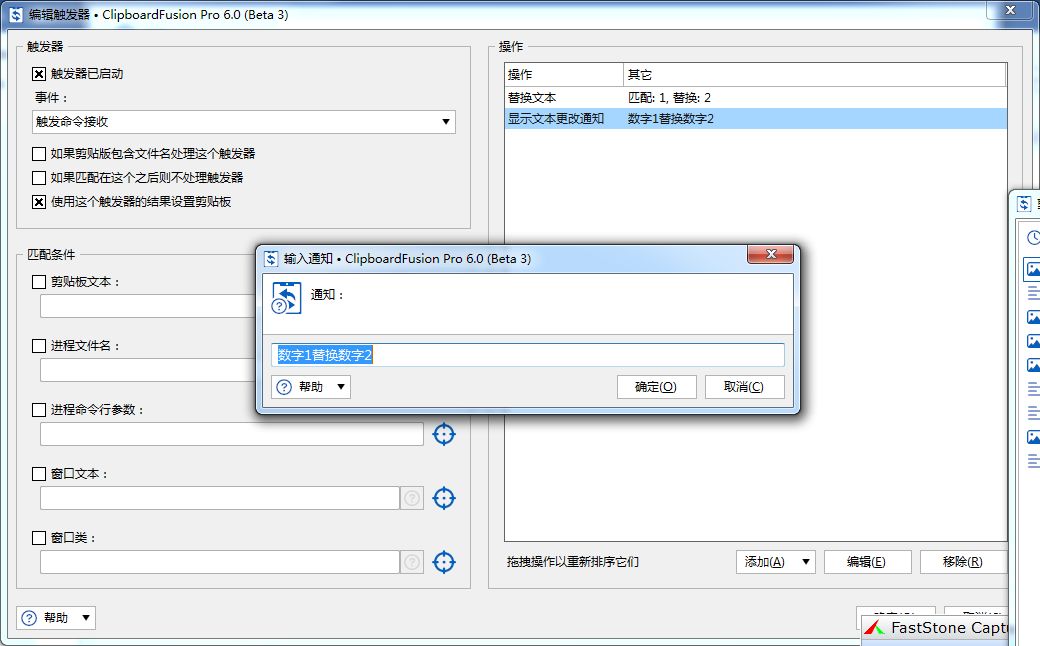The height and width of the screenshot is (646, 1040).
Task: Check the 进程文件名 match condition checkbox
Action: (x=39, y=346)
